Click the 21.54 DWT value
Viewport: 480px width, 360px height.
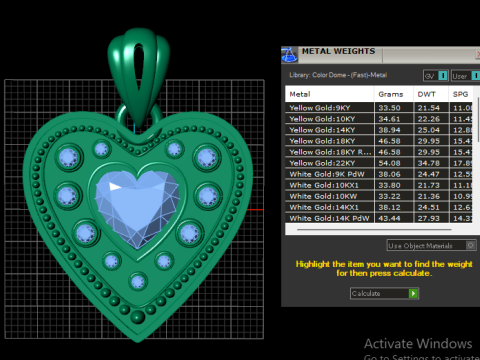(429, 108)
